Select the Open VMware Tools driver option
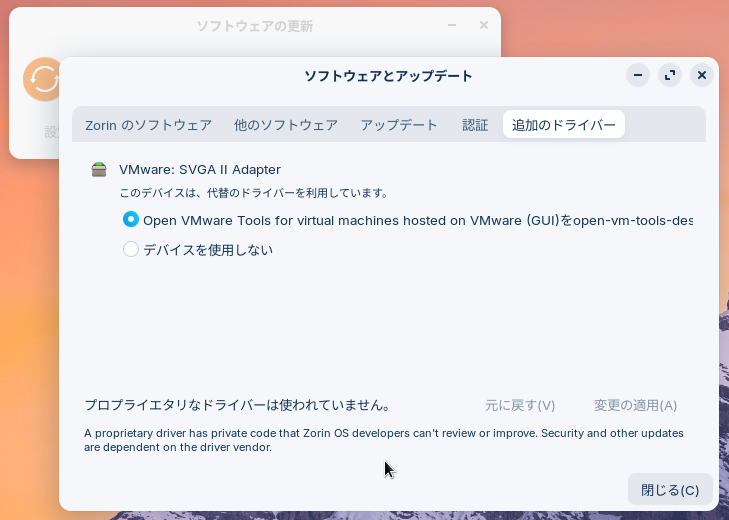The image size is (729, 520). (131, 220)
